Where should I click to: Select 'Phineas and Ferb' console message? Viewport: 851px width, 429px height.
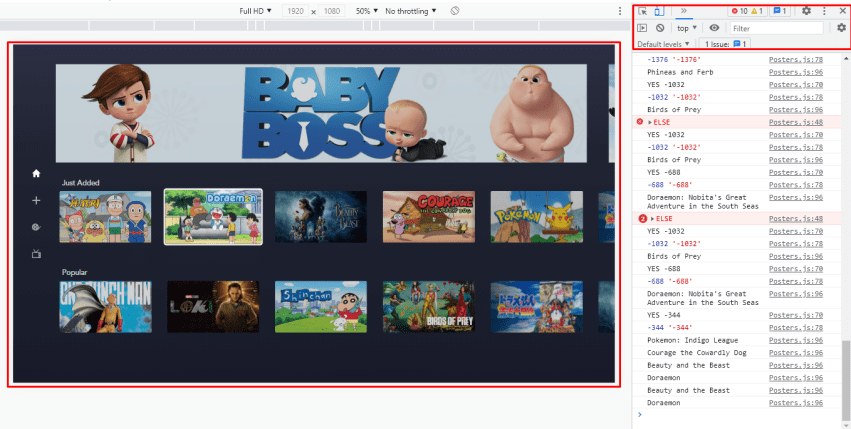click(x=680, y=72)
